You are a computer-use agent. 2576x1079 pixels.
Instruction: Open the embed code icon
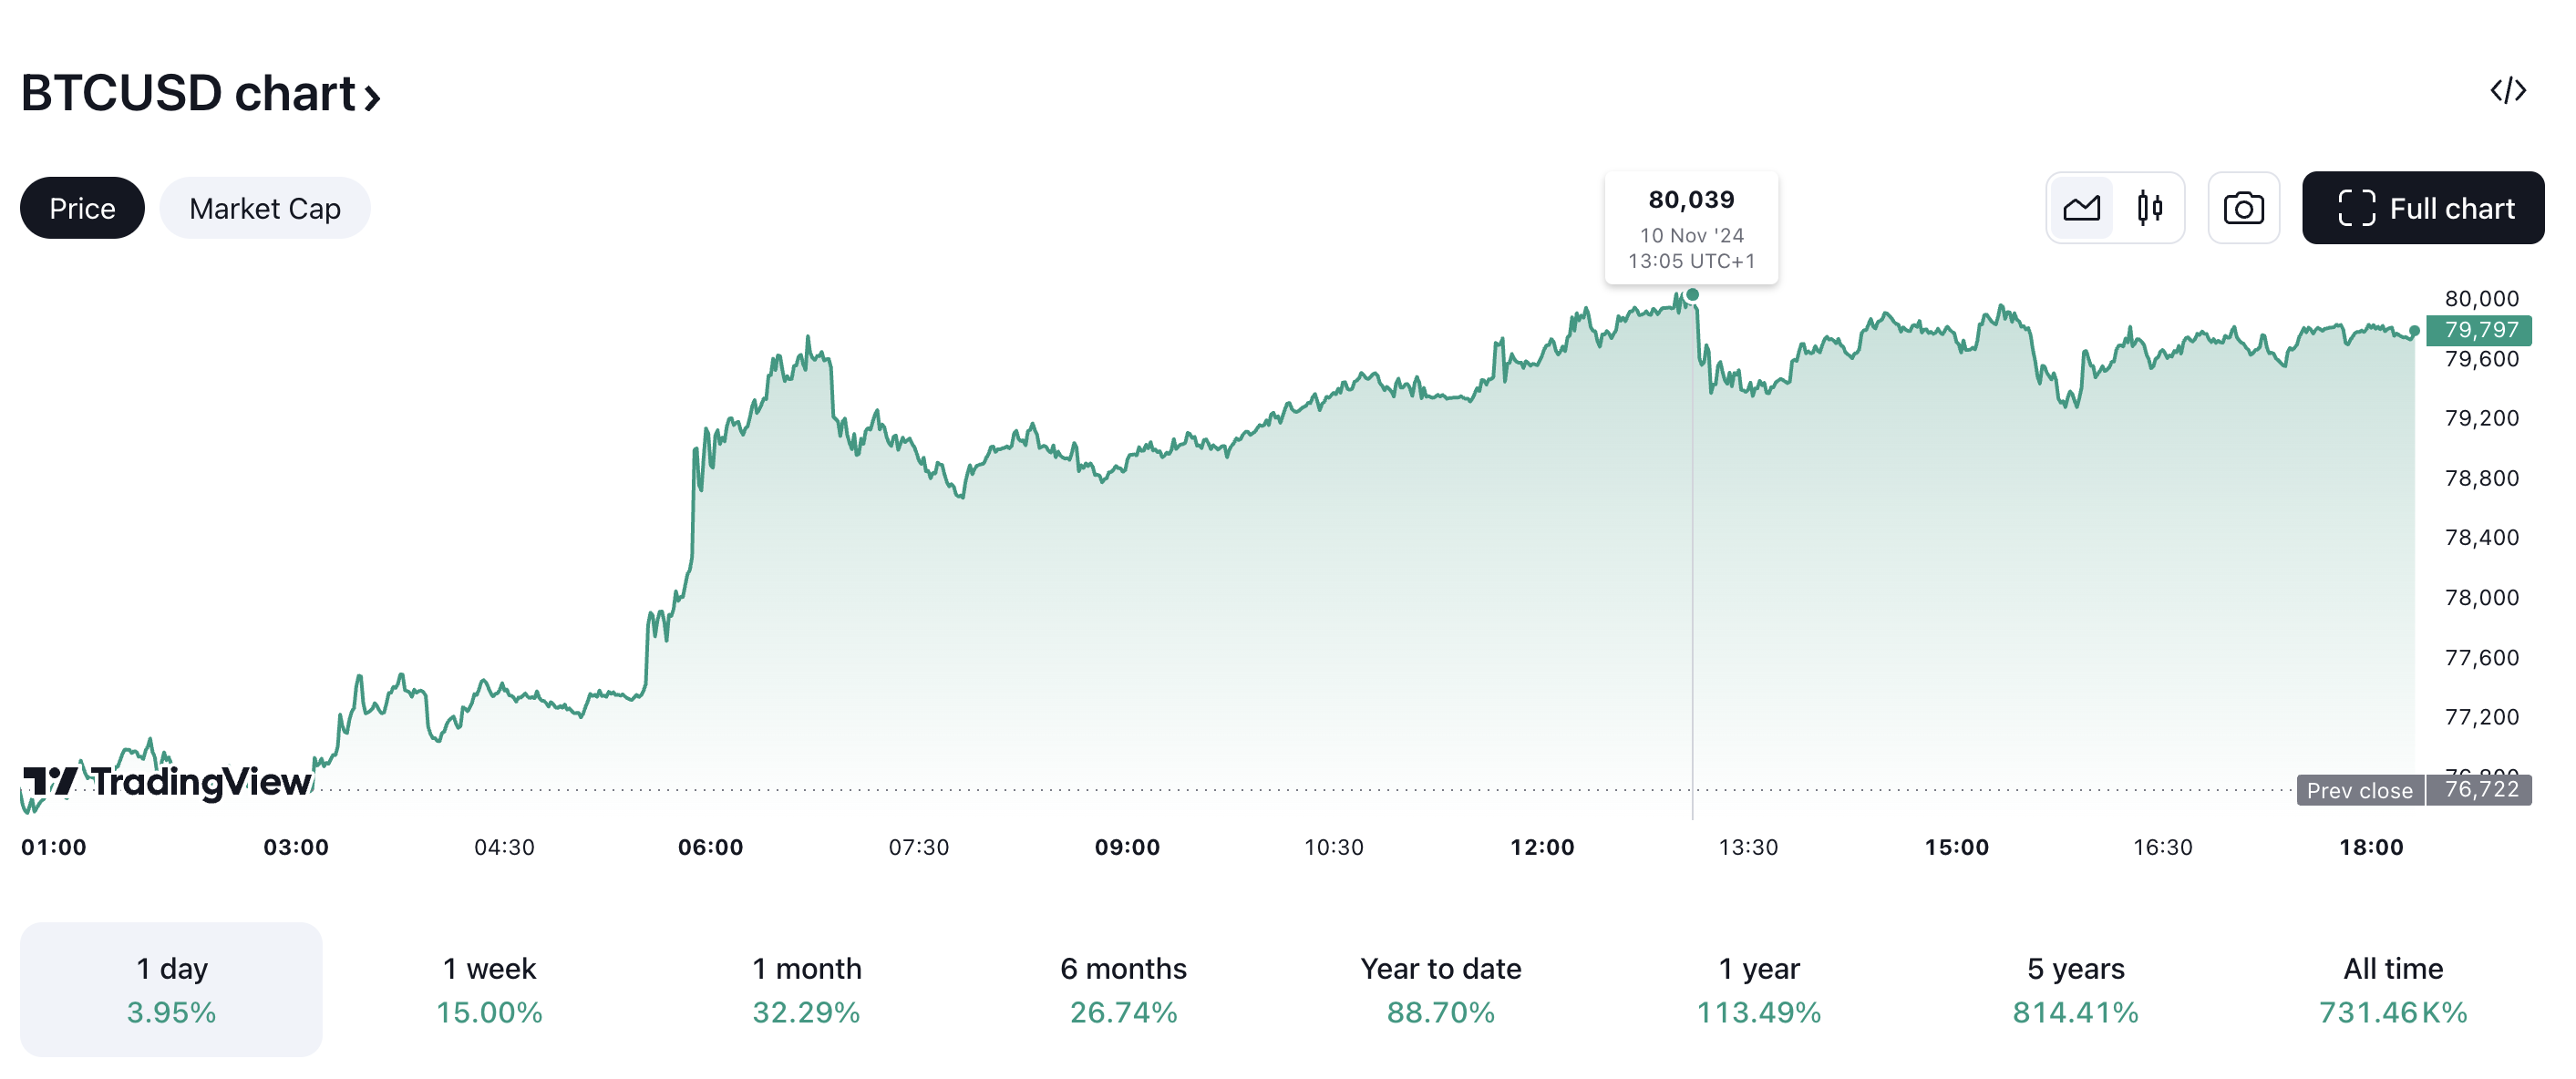(x=2507, y=91)
